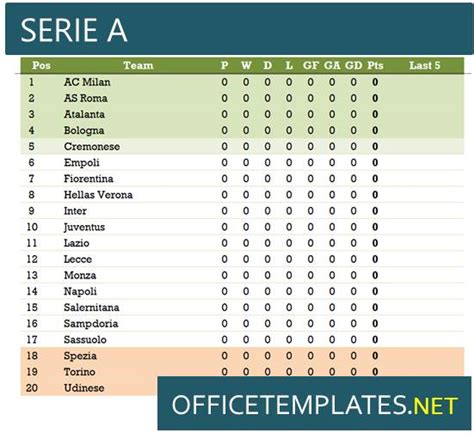Open the OFFICETEMPLATES.NET link banner

pyautogui.click(x=314, y=403)
